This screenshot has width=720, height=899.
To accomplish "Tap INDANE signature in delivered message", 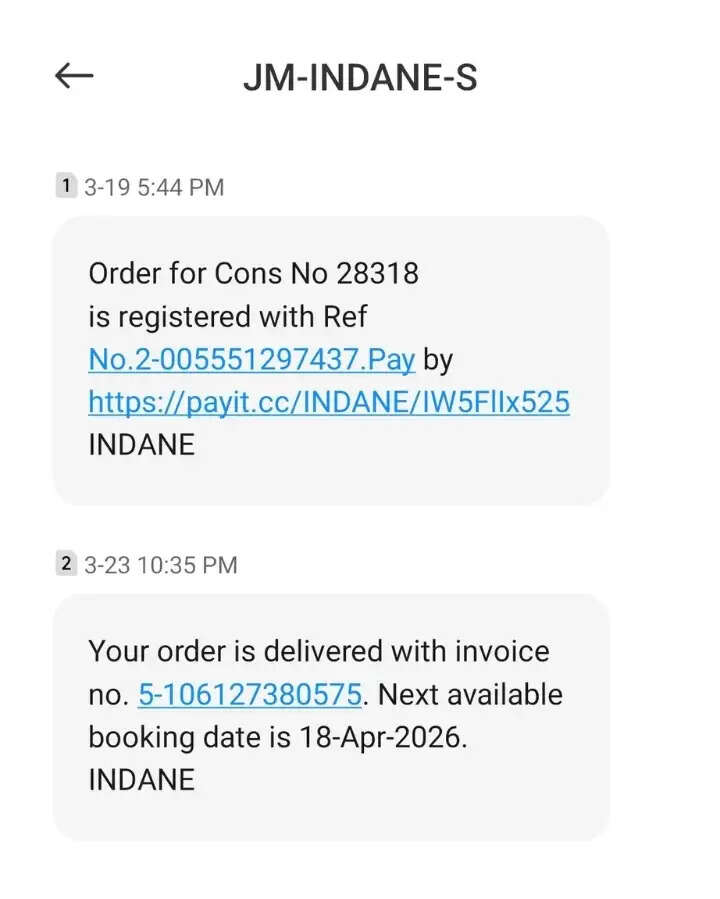I will coord(141,780).
